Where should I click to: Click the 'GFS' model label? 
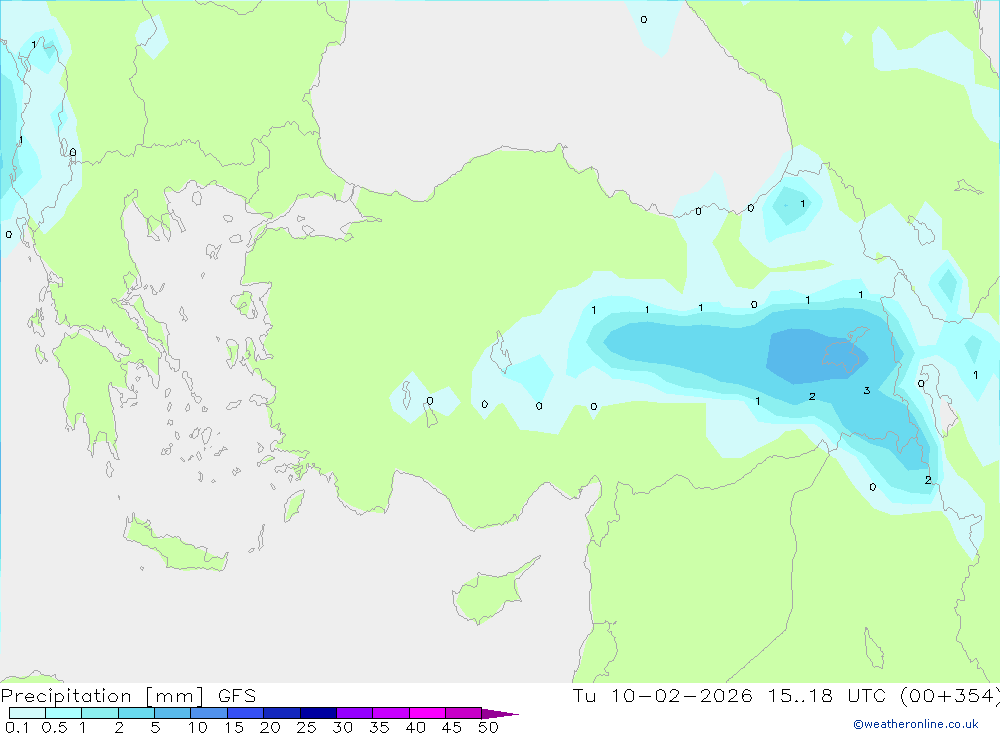point(237,696)
